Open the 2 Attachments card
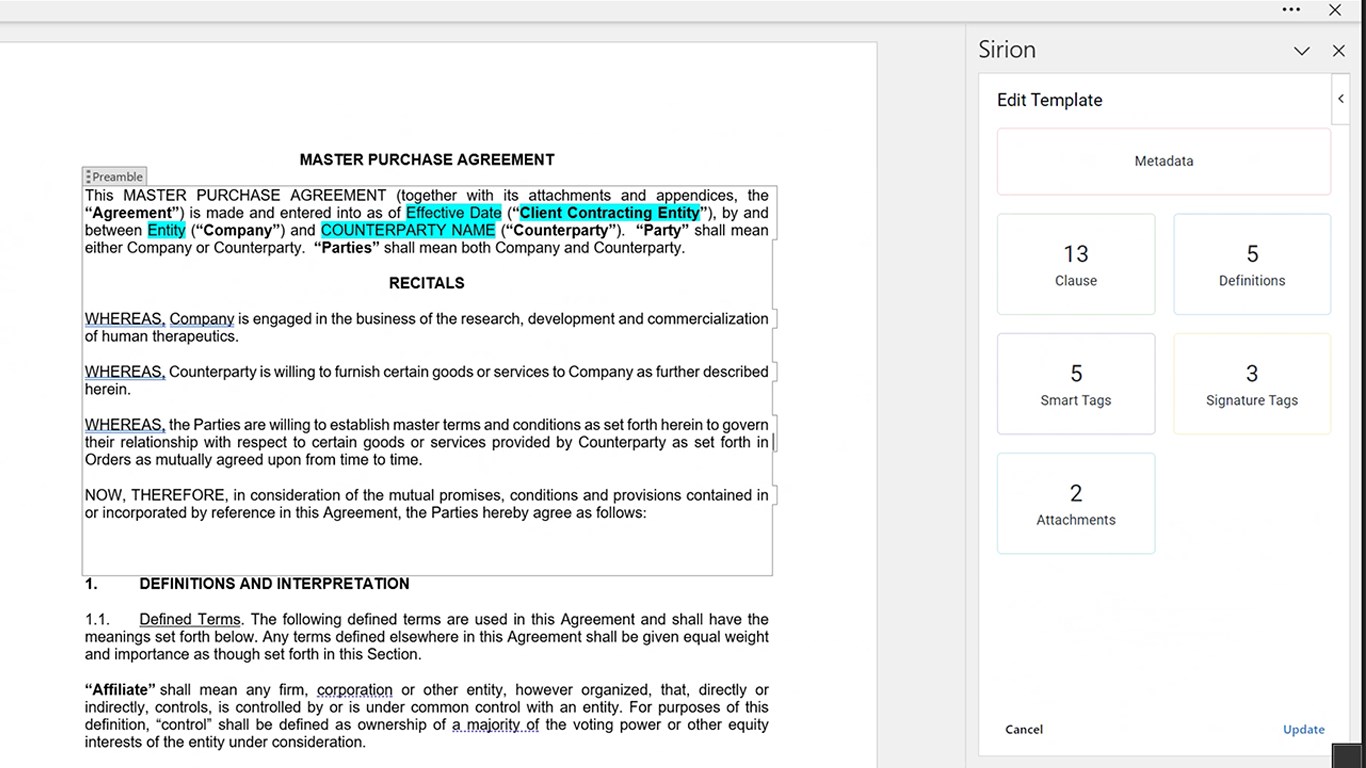1366x768 pixels. pos(1076,504)
